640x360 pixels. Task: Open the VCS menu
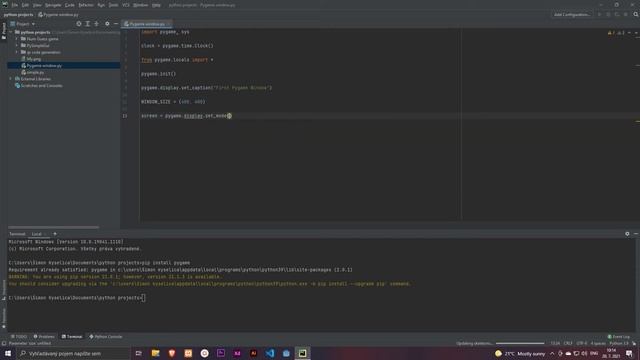126,5
